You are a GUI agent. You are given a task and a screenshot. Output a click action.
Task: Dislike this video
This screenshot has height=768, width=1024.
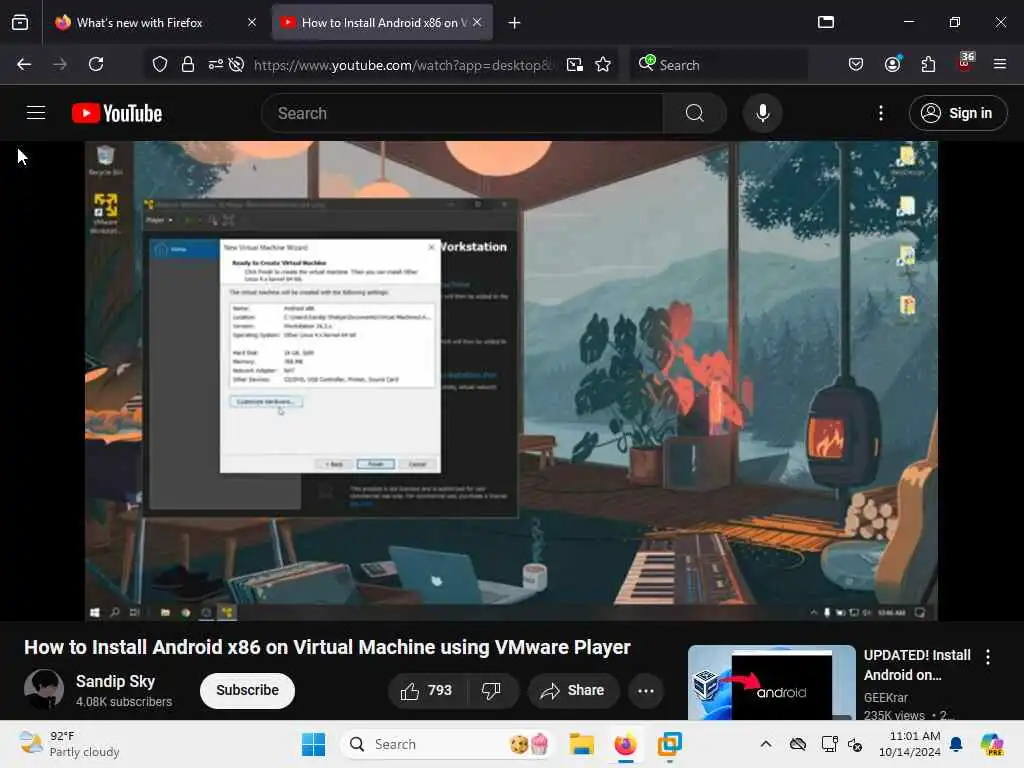(492, 690)
